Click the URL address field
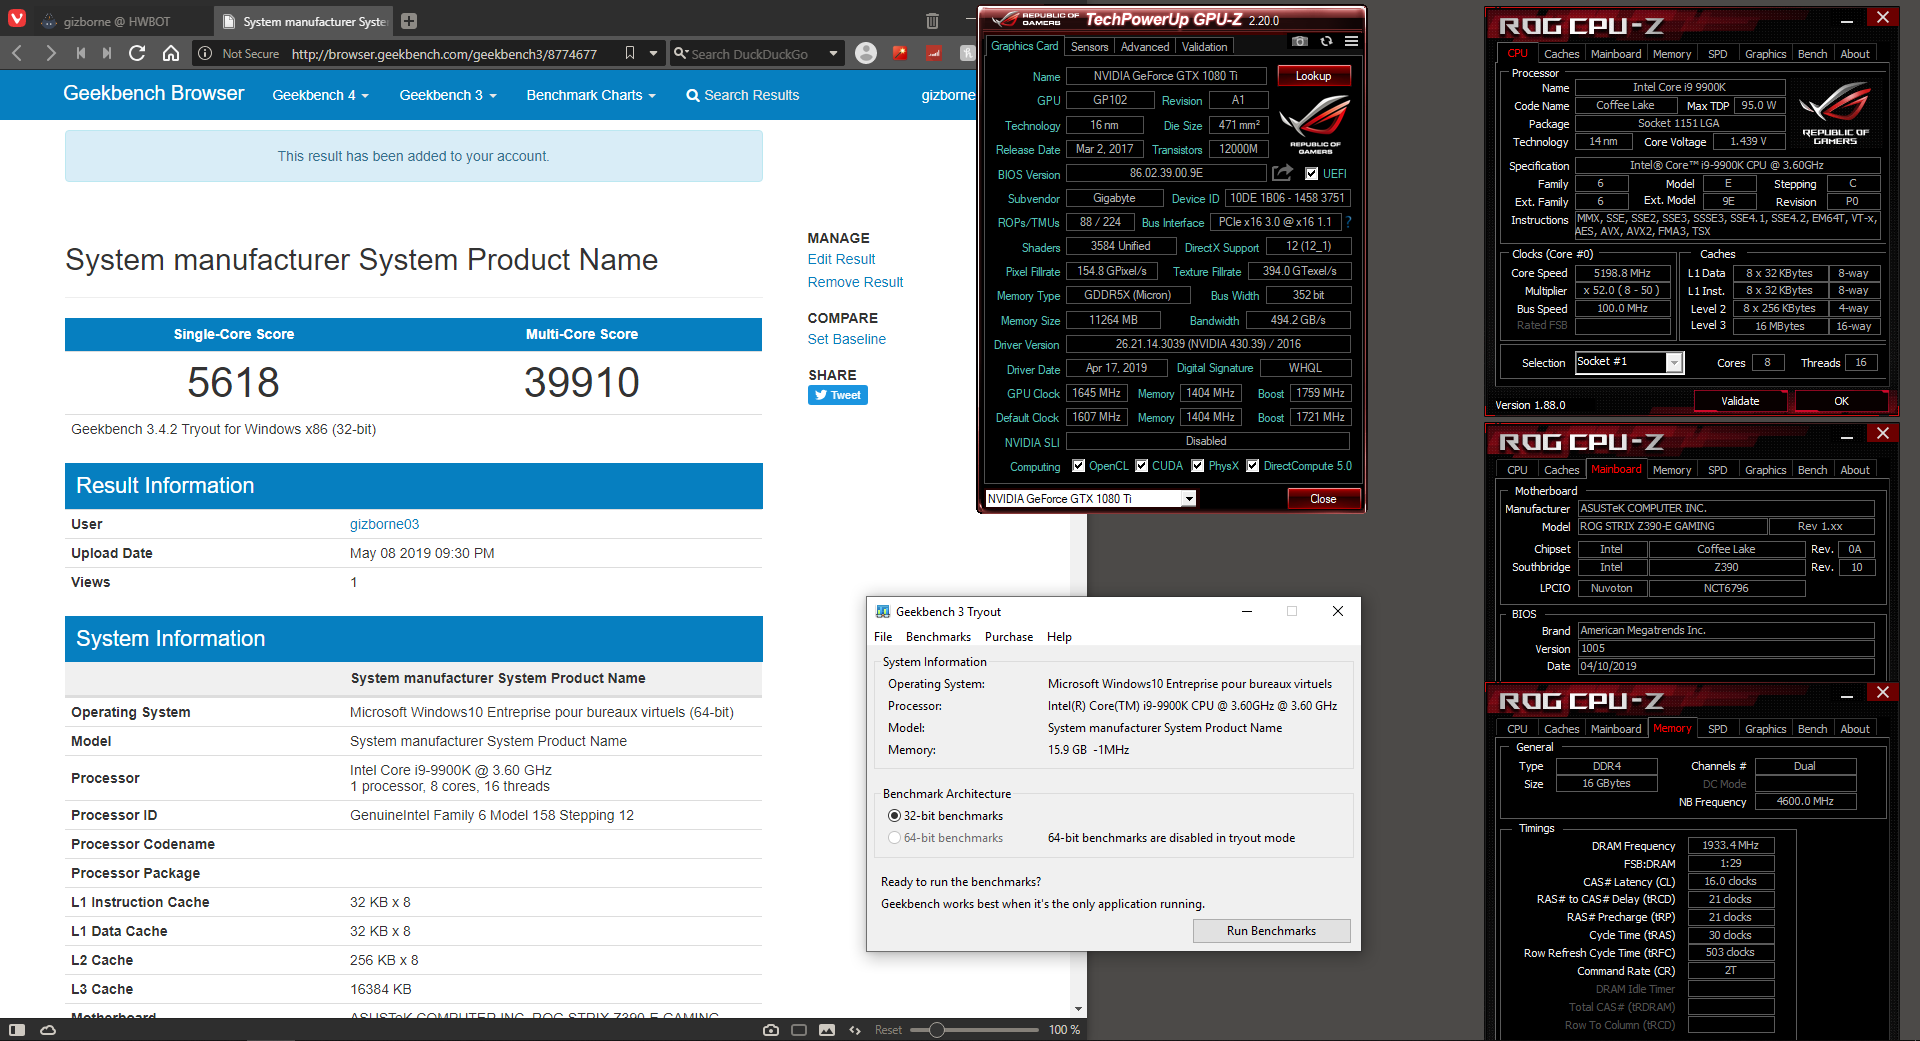The height and width of the screenshot is (1041, 1920). point(445,54)
